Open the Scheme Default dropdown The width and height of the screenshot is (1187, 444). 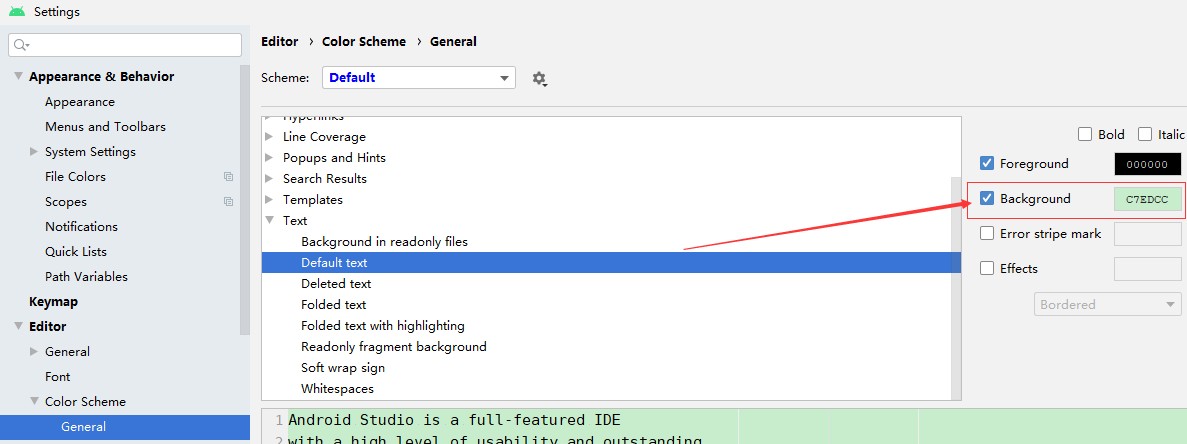[419, 78]
